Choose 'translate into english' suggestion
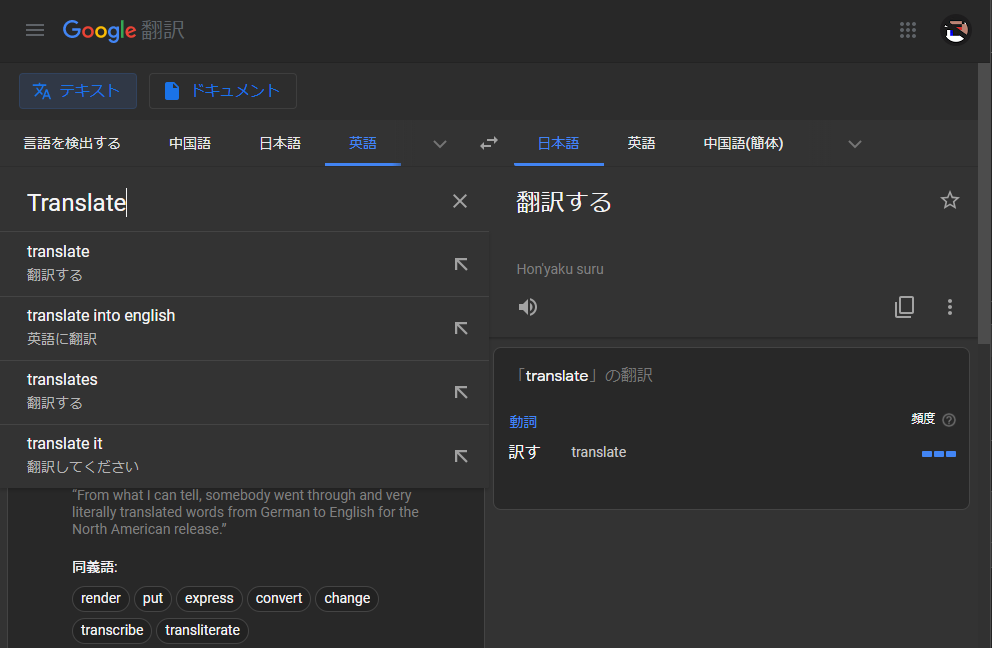Screen dimensions: 992x648 pos(244,328)
